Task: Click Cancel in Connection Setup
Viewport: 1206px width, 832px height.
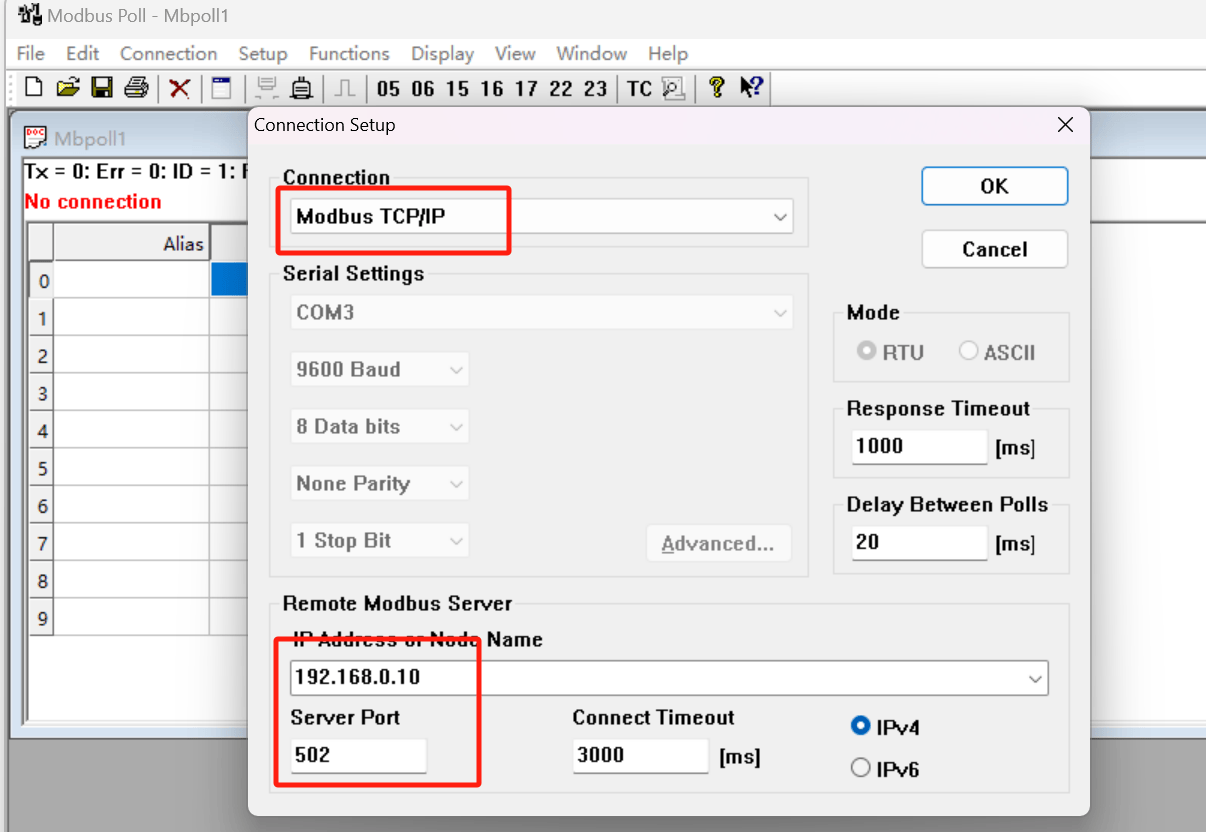Action: pyautogui.click(x=995, y=249)
